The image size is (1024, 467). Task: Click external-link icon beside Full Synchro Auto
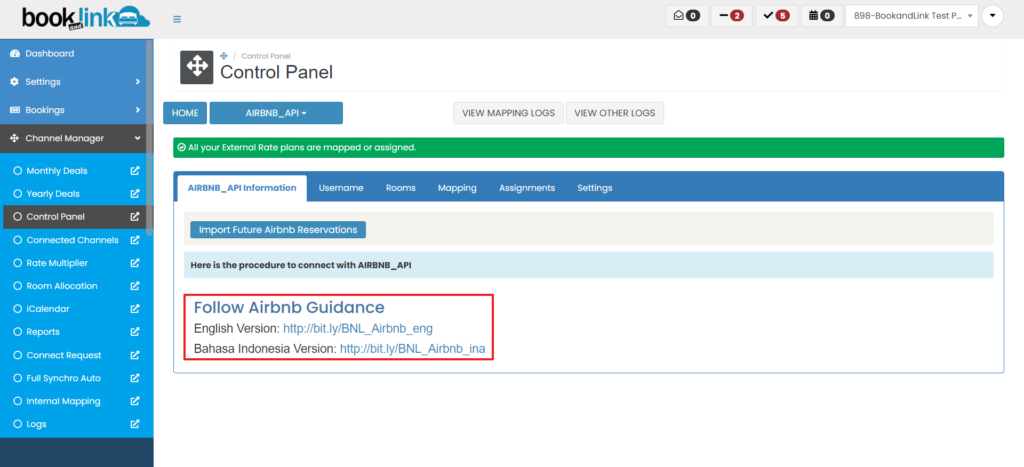click(135, 378)
